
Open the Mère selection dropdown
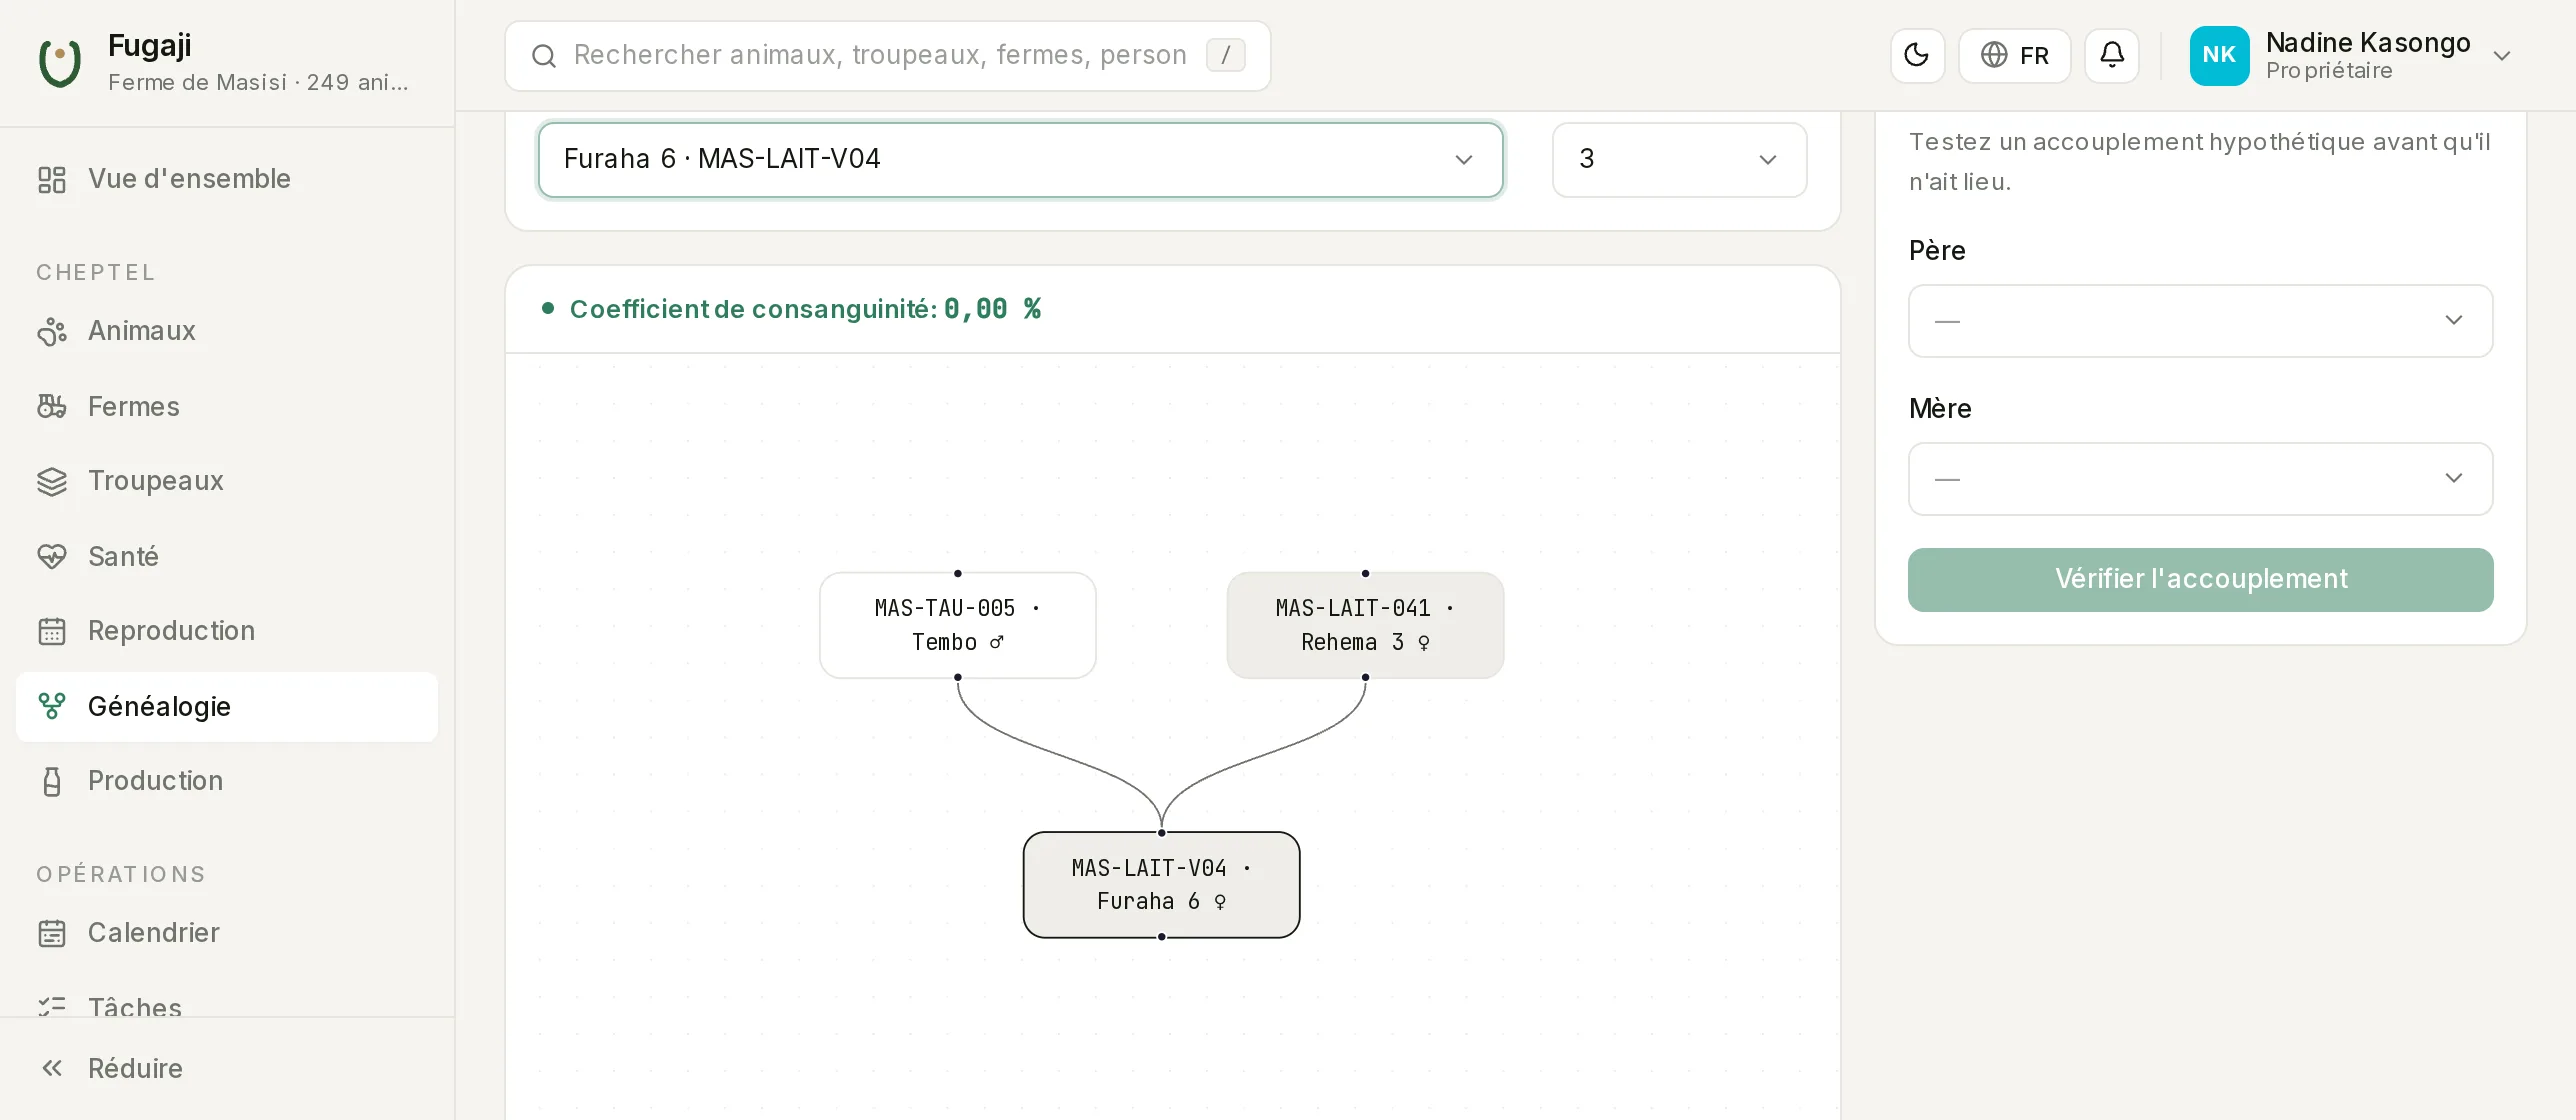click(2200, 479)
